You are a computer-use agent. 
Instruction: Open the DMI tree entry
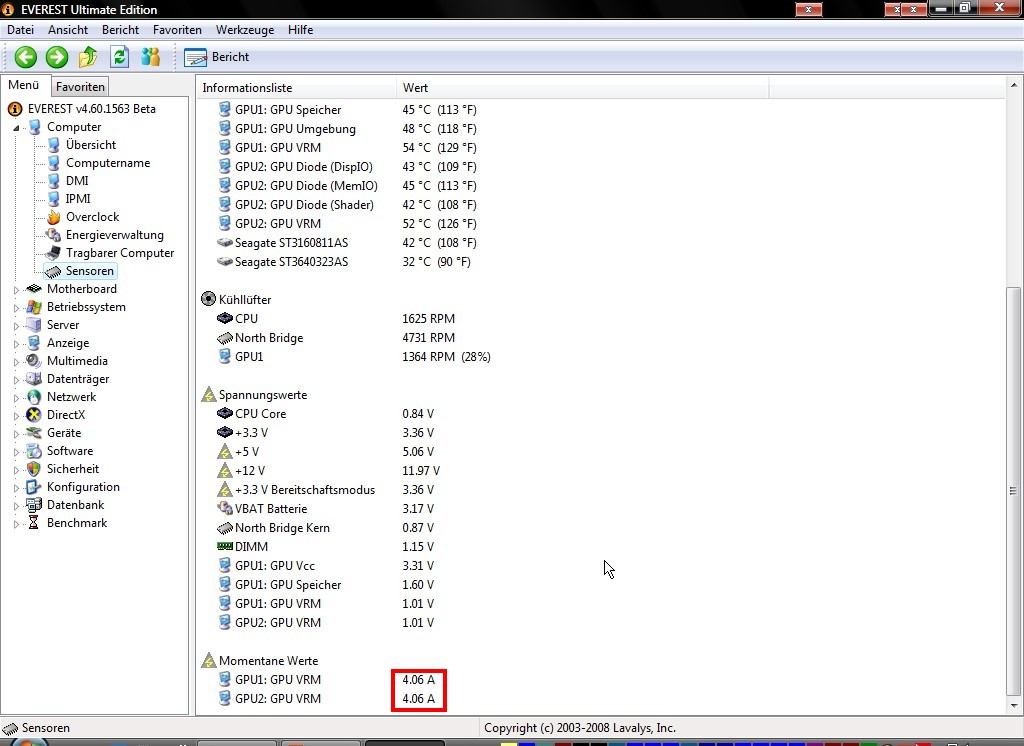(x=77, y=181)
